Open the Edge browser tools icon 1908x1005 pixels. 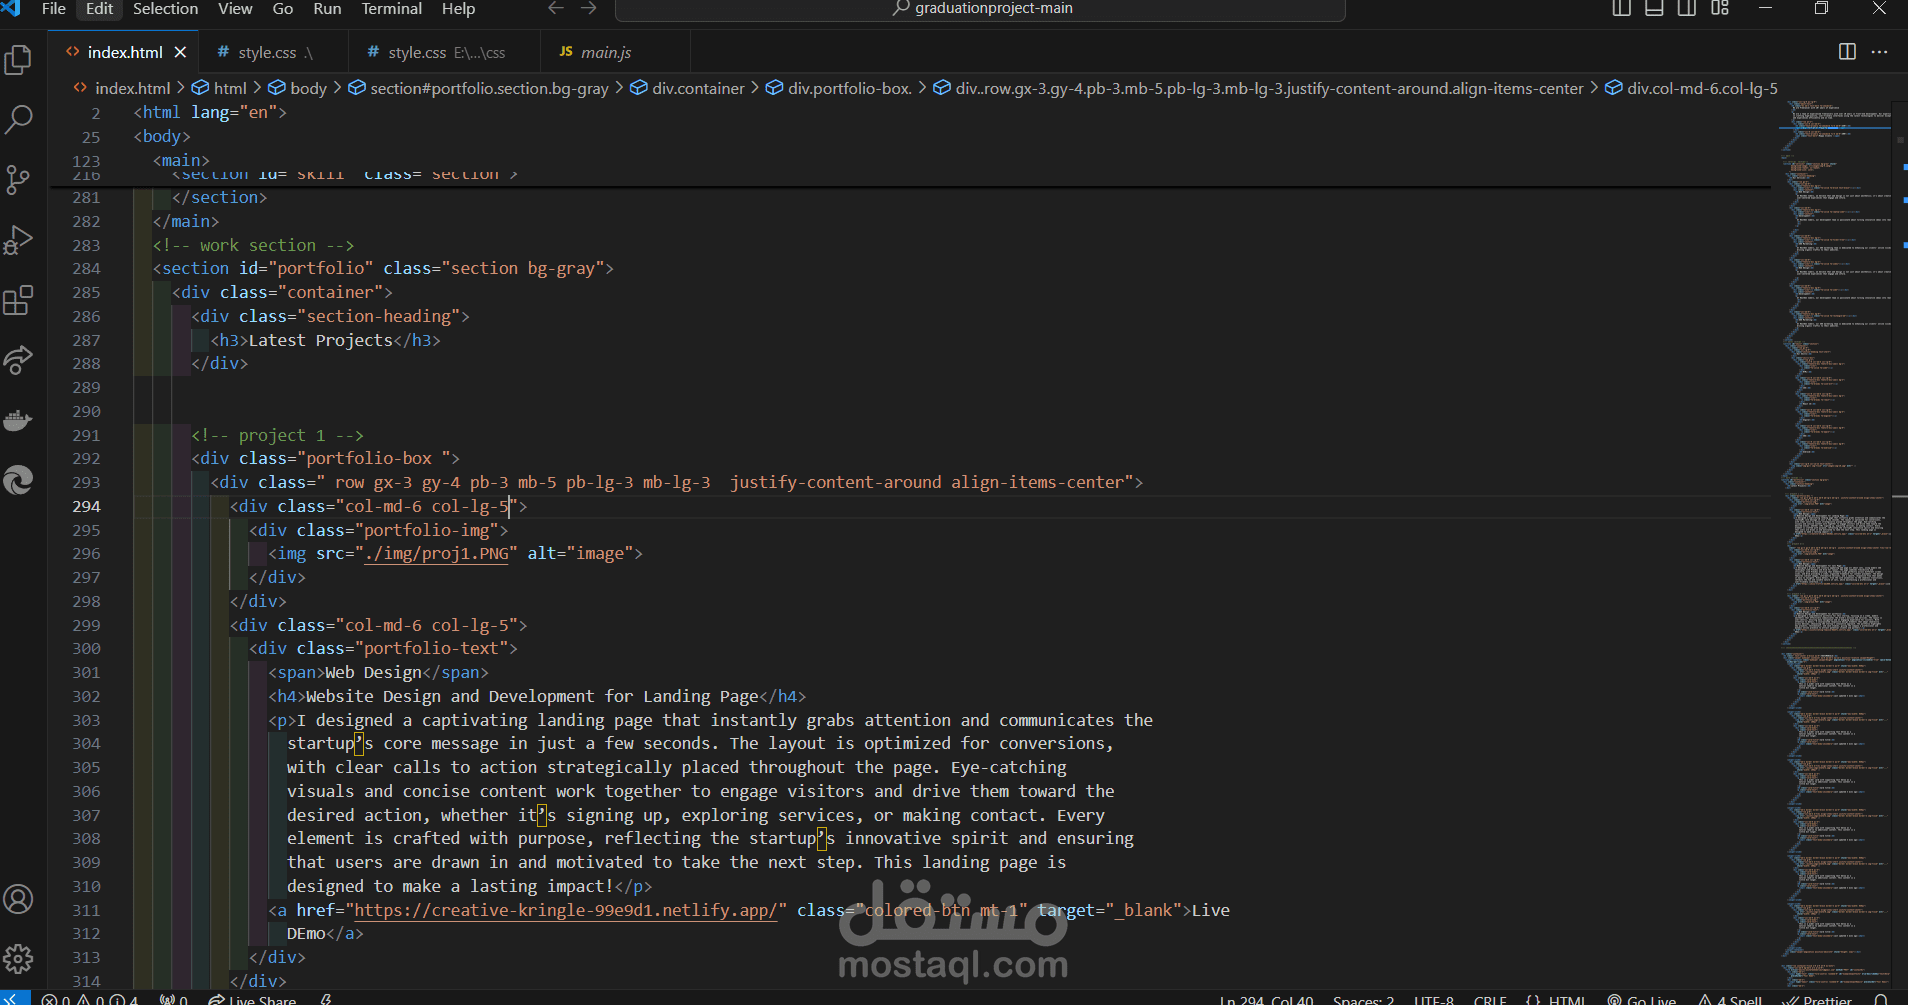pos(18,480)
